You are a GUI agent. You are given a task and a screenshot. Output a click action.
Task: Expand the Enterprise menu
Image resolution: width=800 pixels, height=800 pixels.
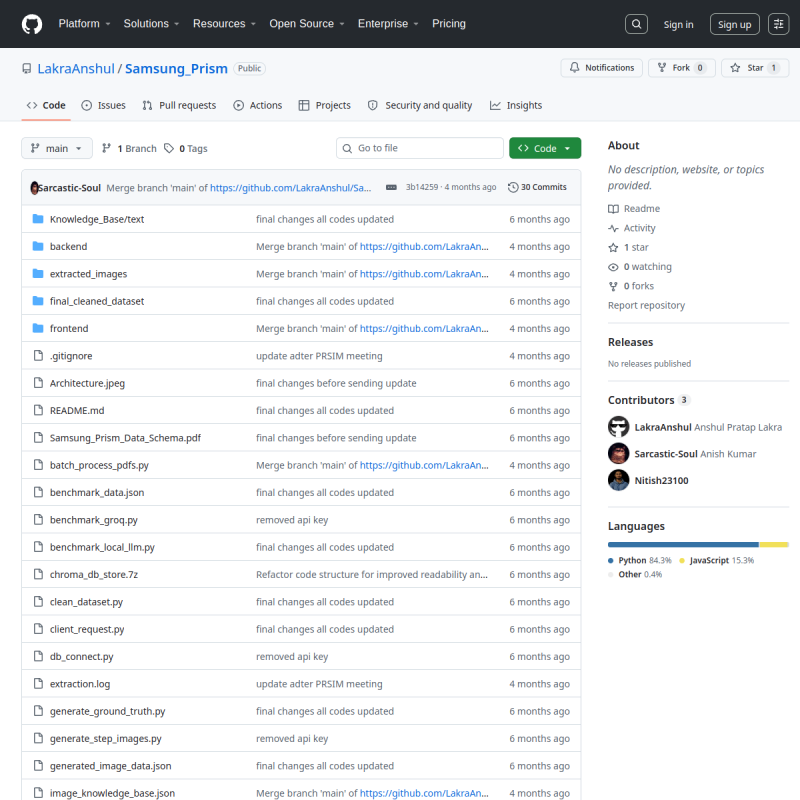388,24
